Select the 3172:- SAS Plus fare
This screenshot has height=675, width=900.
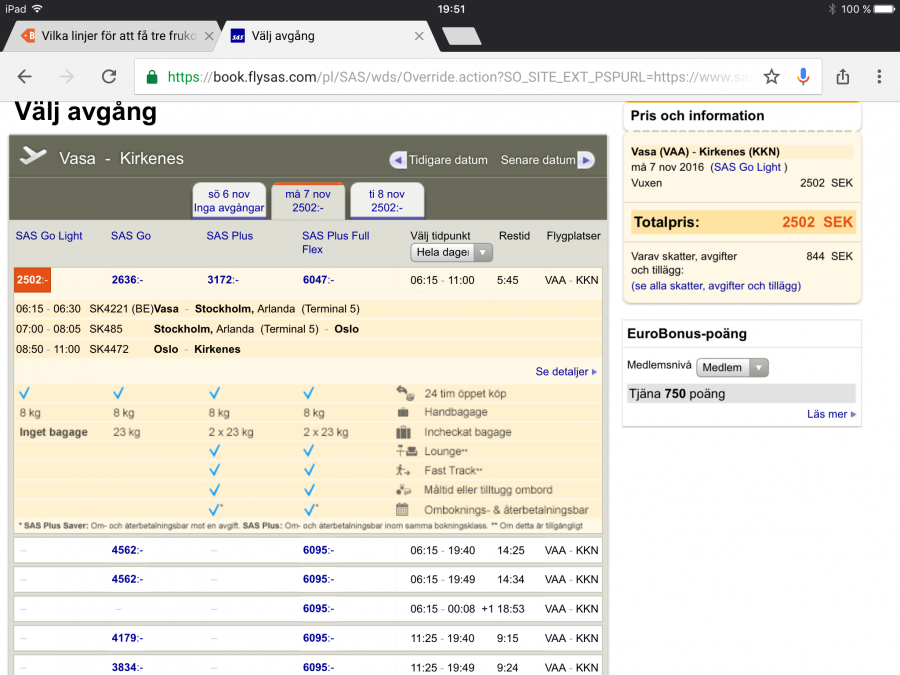tap(223, 280)
